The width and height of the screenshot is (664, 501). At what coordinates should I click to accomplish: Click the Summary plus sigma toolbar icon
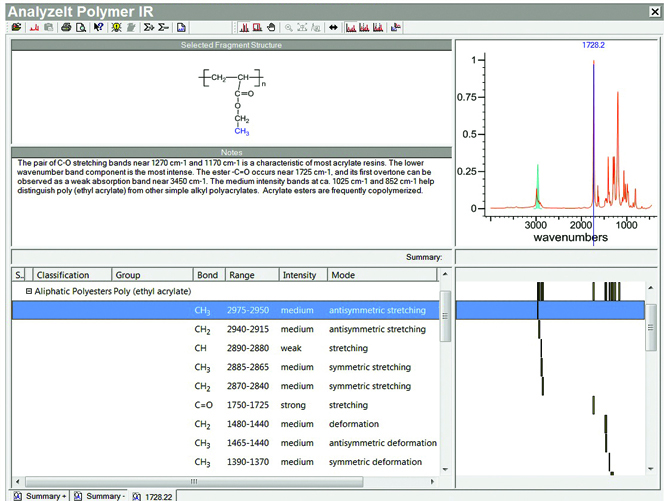(x=147, y=27)
